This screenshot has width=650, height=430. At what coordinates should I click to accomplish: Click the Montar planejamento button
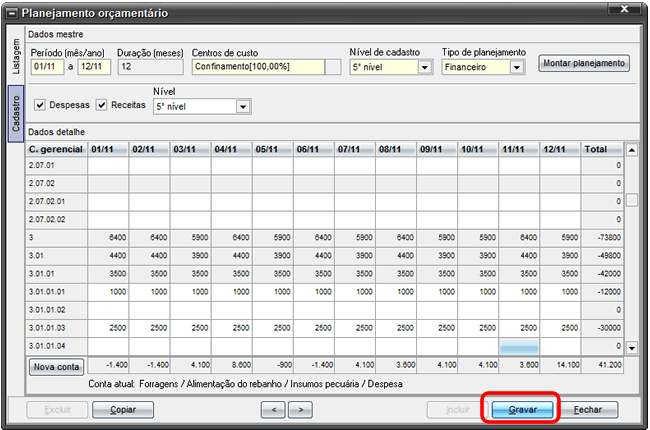(x=584, y=63)
